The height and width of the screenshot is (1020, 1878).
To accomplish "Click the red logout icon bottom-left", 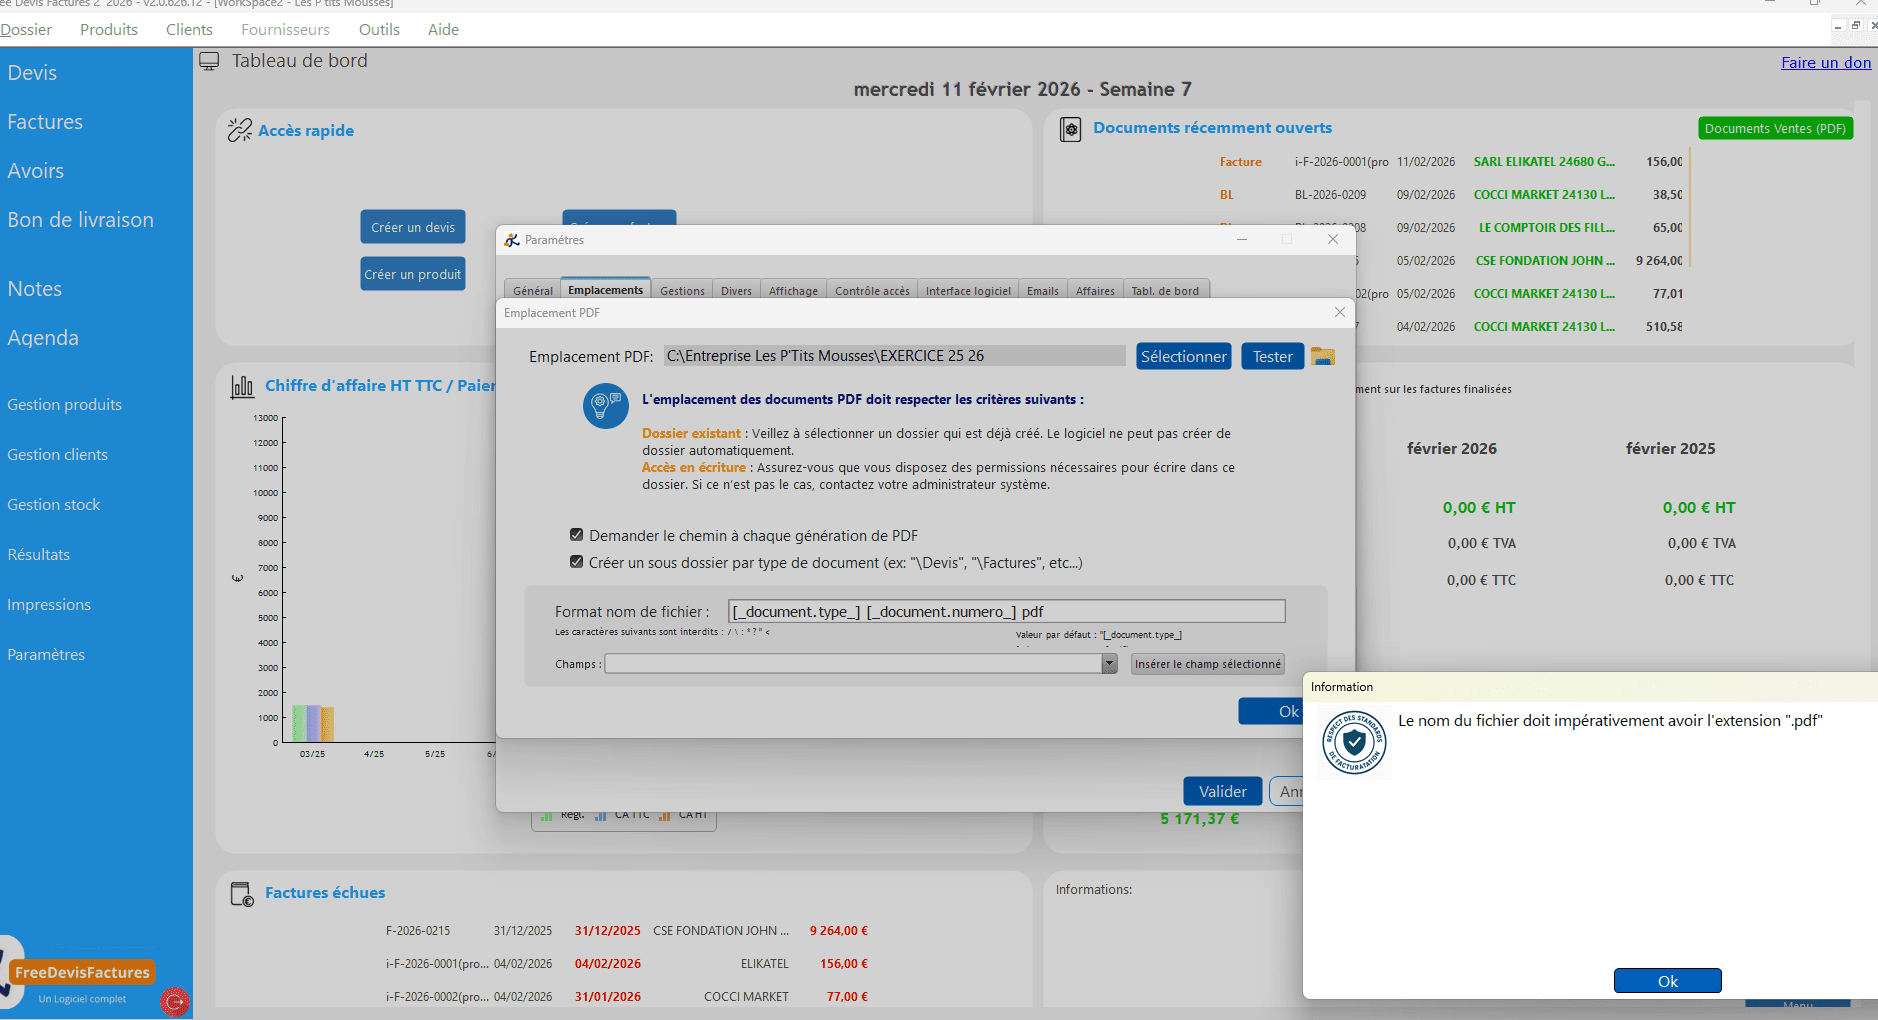I will pyautogui.click(x=175, y=1001).
